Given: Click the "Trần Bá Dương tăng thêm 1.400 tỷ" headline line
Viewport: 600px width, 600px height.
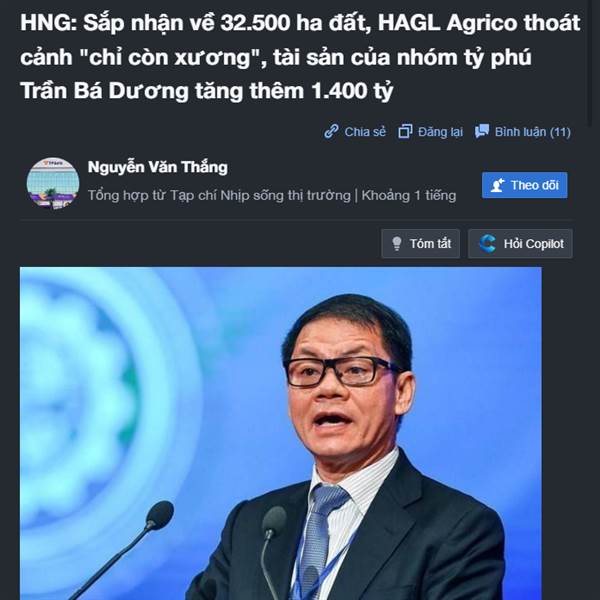Looking at the screenshot, I should coord(207,91).
